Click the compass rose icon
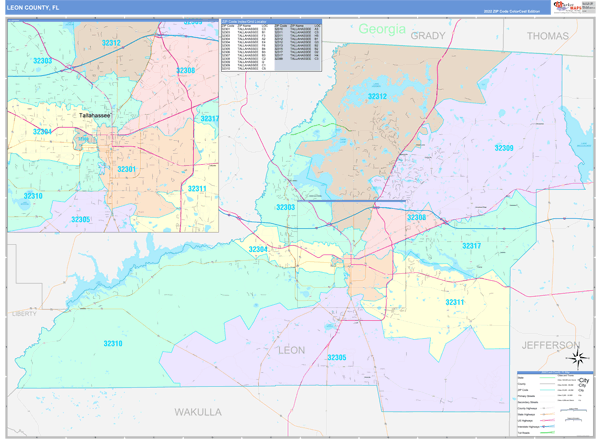 [x=575, y=359]
